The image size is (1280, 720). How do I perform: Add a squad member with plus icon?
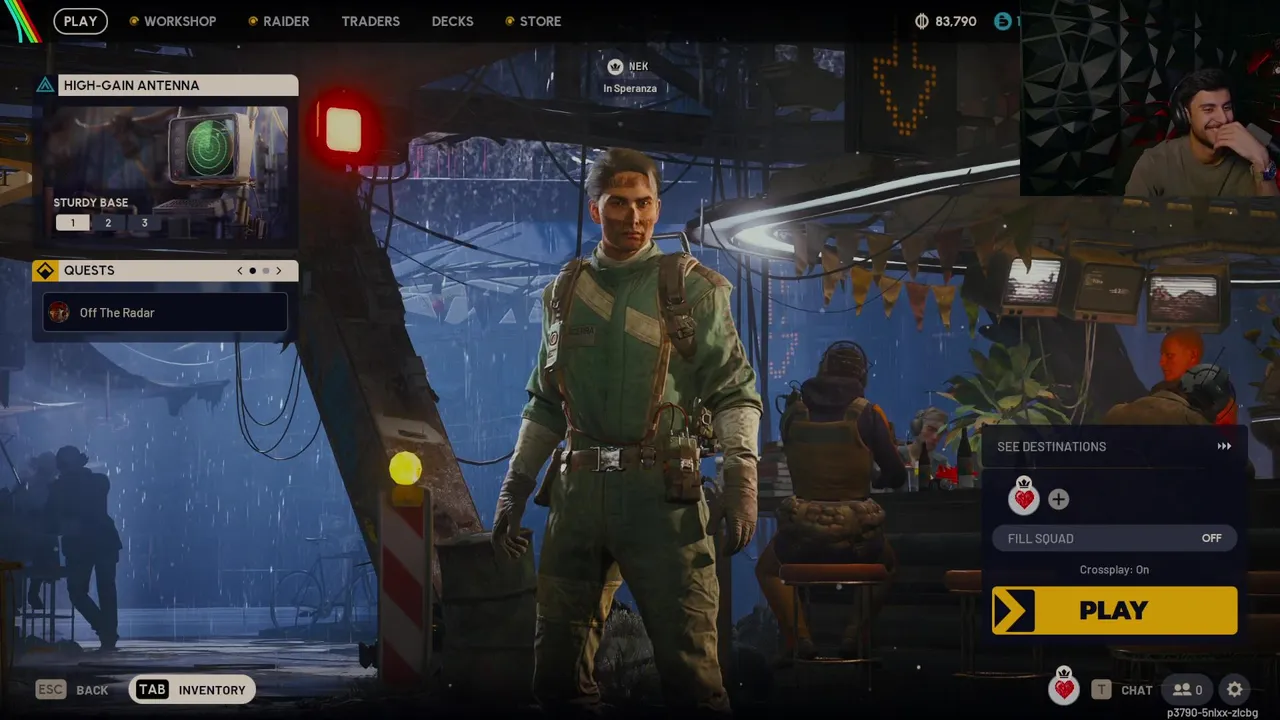[x=1058, y=499]
